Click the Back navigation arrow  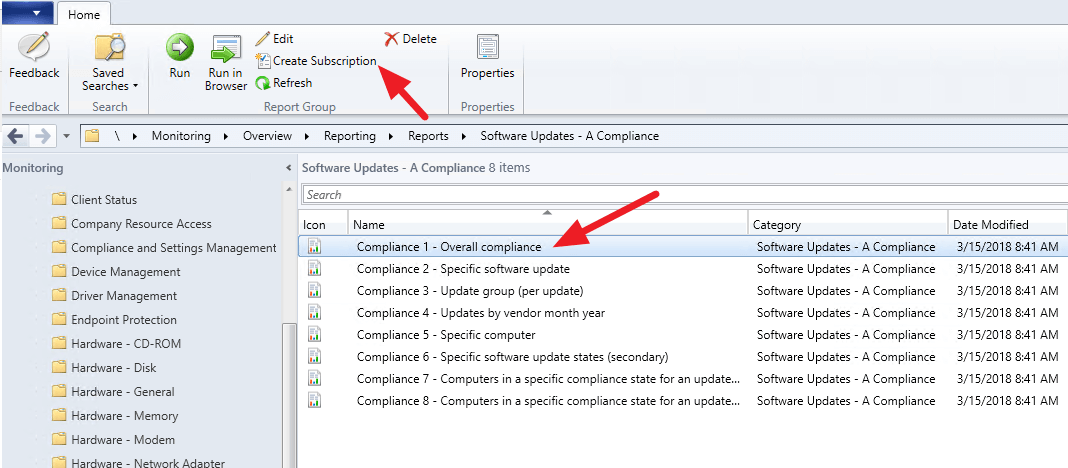15,136
